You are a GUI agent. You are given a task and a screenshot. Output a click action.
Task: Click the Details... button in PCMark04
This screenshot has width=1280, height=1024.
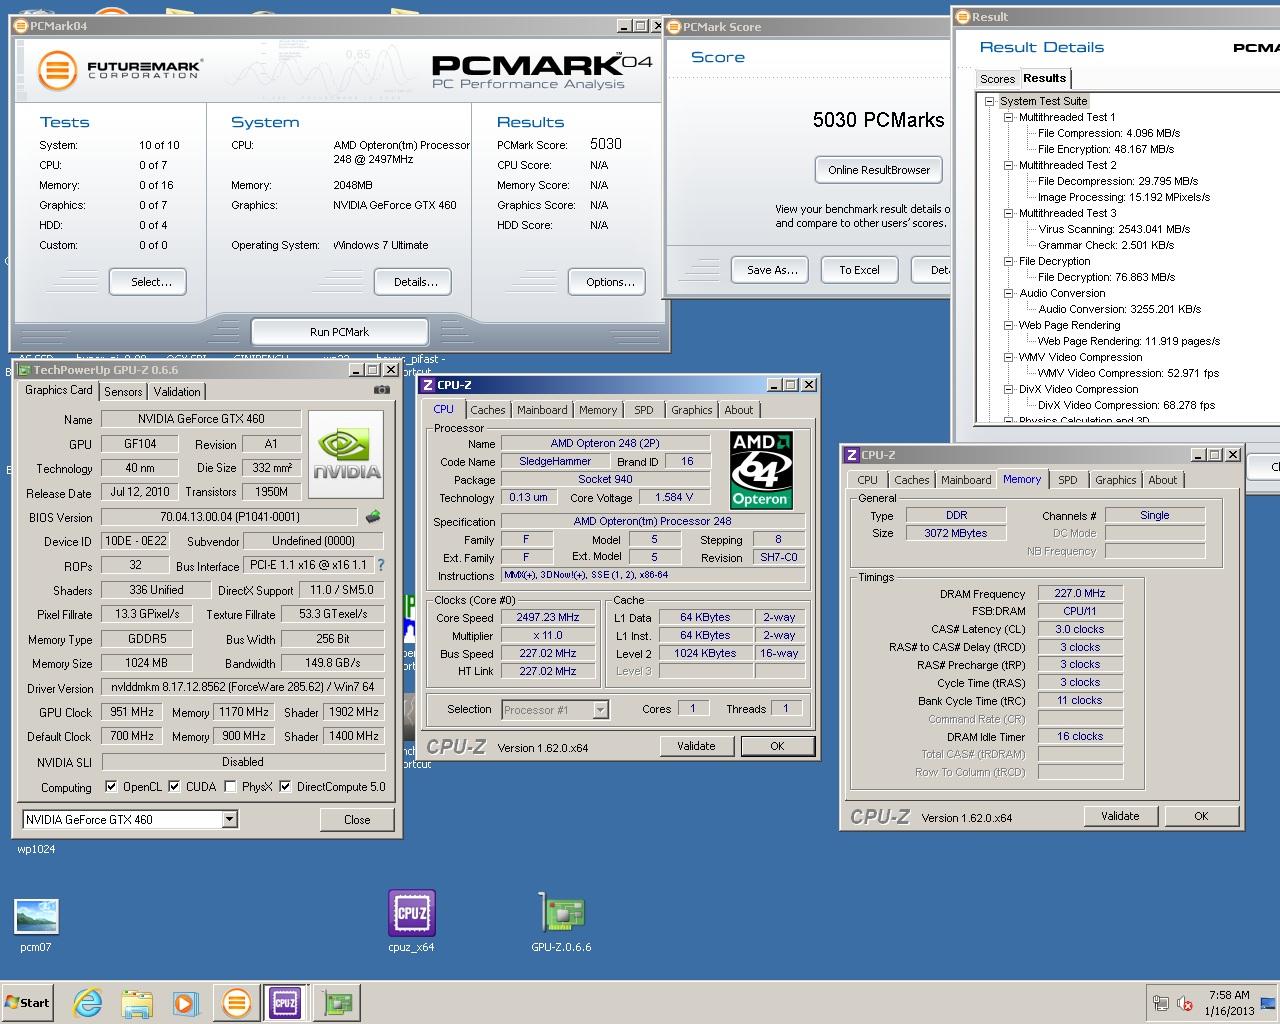(415, 282)
